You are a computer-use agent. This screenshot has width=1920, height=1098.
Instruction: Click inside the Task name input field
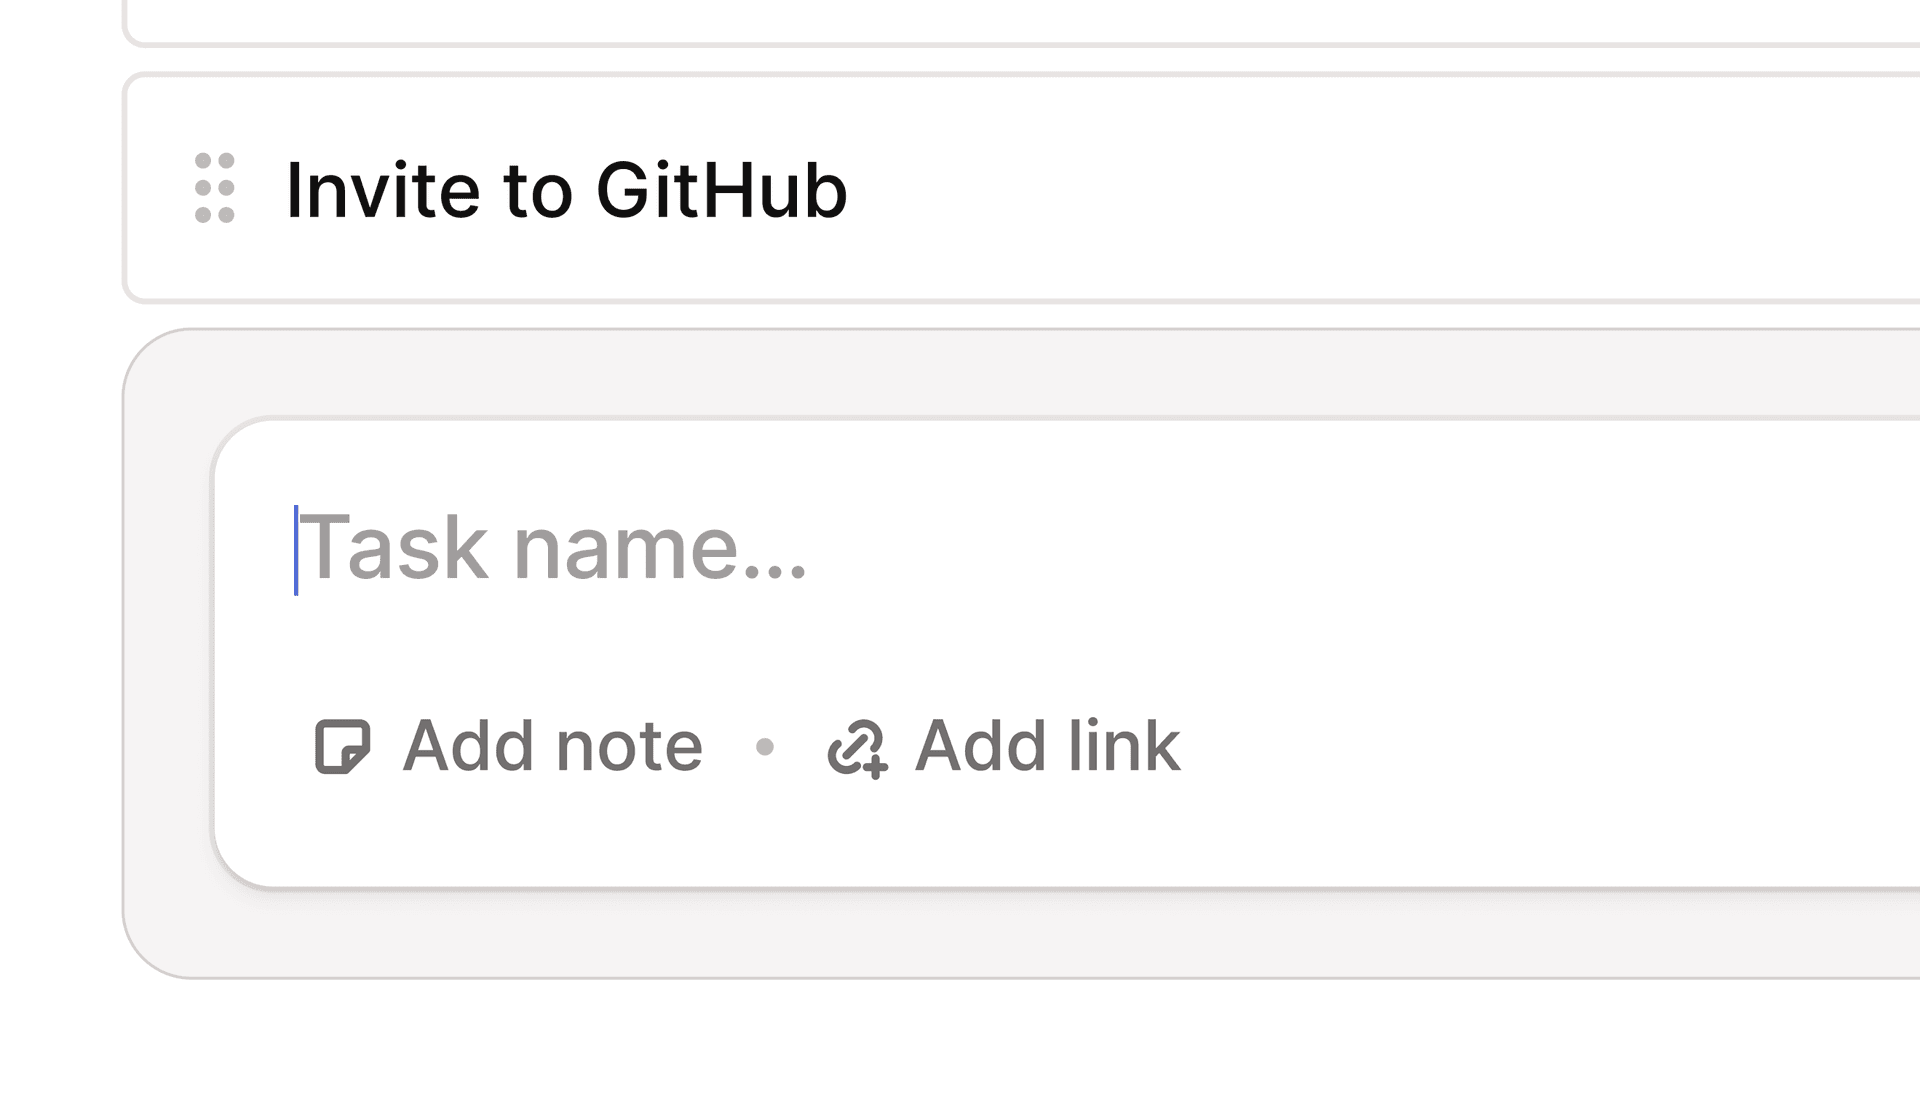(x=555, y=548)
